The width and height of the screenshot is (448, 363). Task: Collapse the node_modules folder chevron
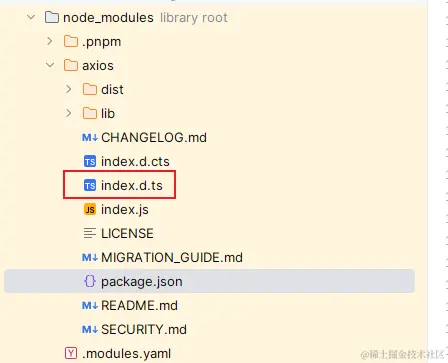31,17
